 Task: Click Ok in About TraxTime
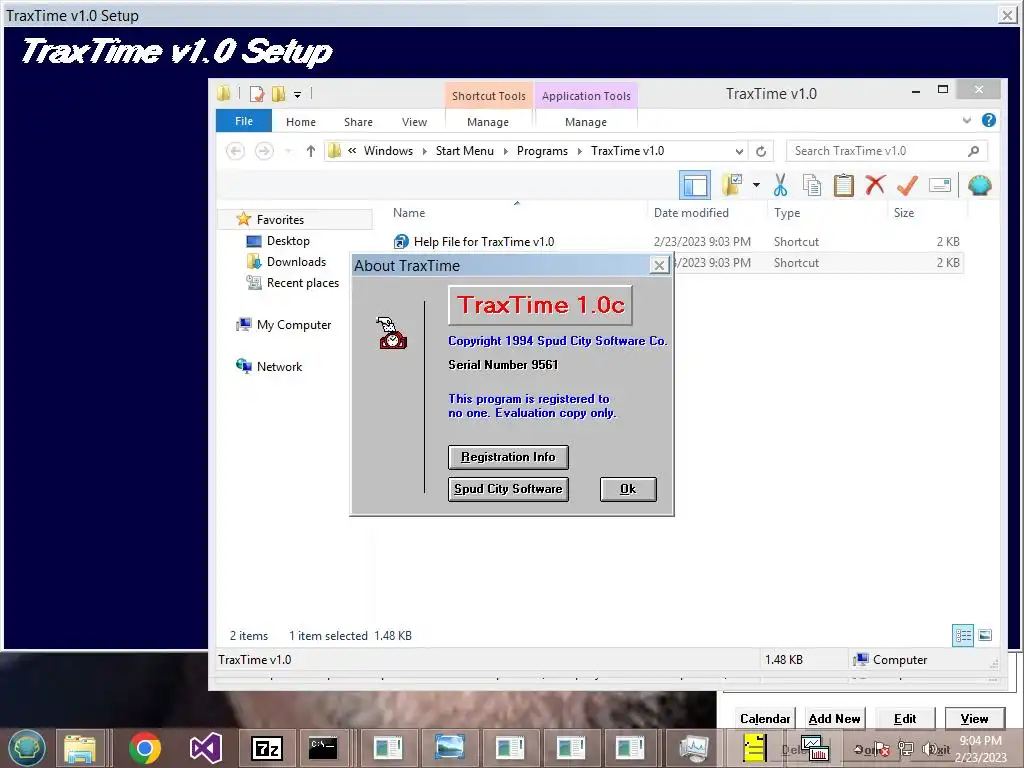pos(628,489)
